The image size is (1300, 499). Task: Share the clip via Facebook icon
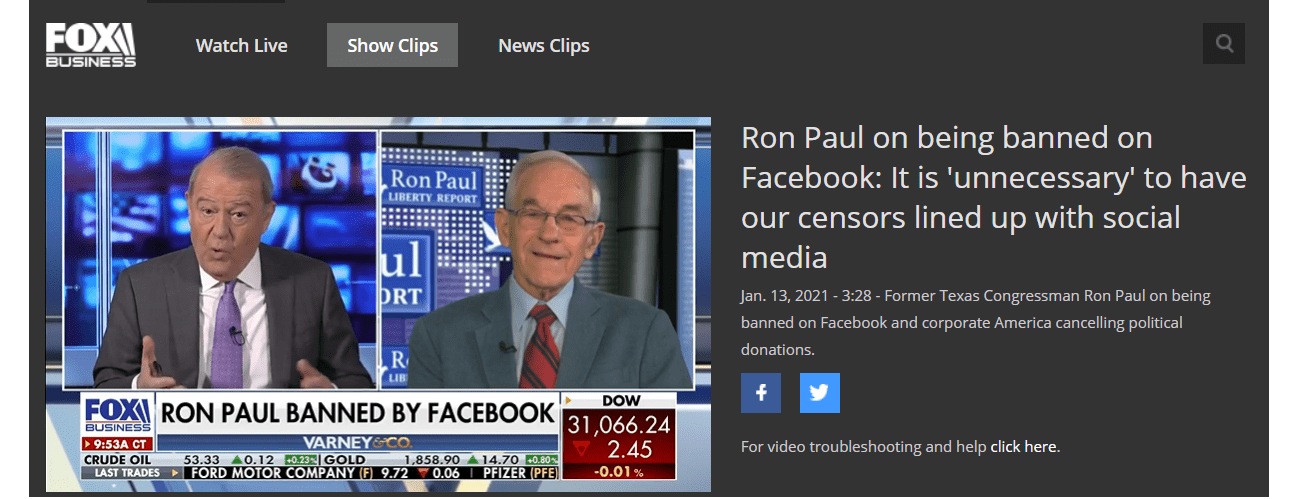coord(761,393)
